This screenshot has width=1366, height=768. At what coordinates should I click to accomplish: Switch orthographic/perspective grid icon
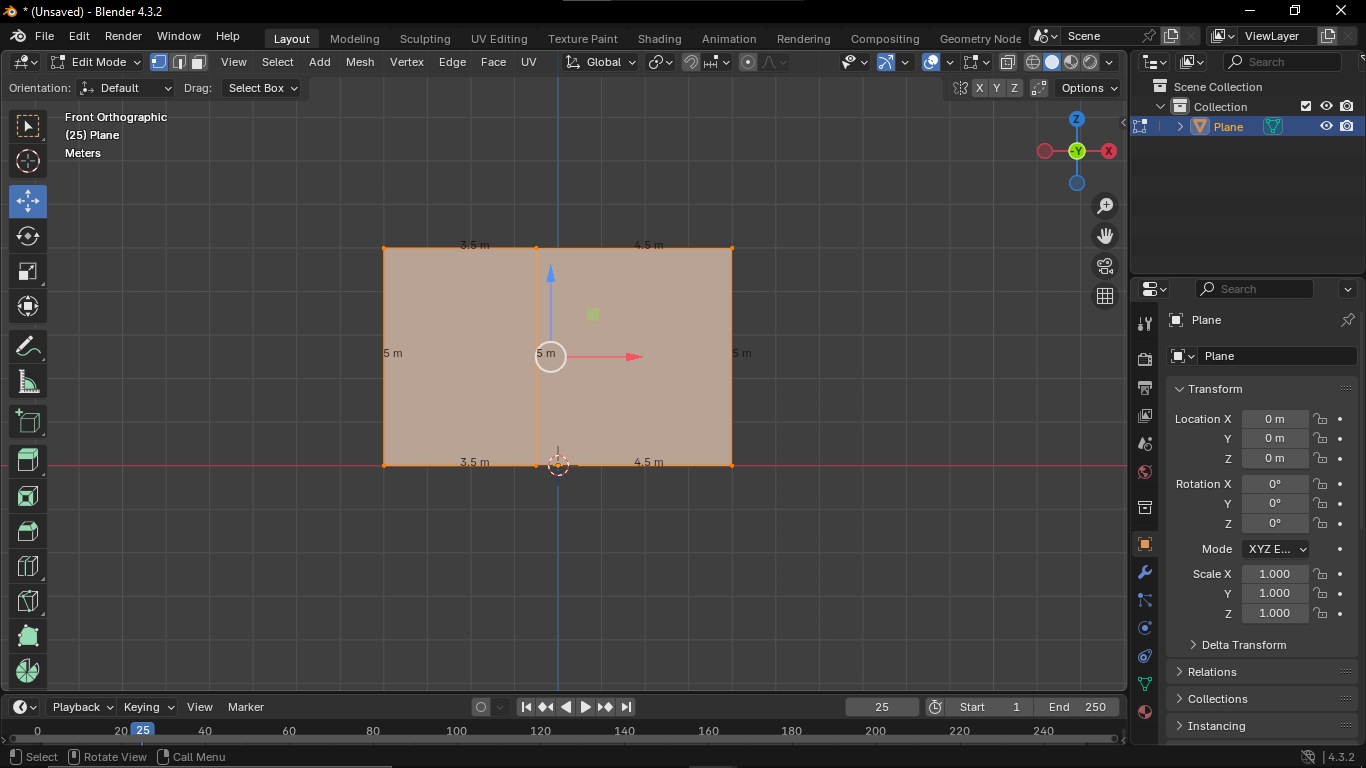point(1105,296)
